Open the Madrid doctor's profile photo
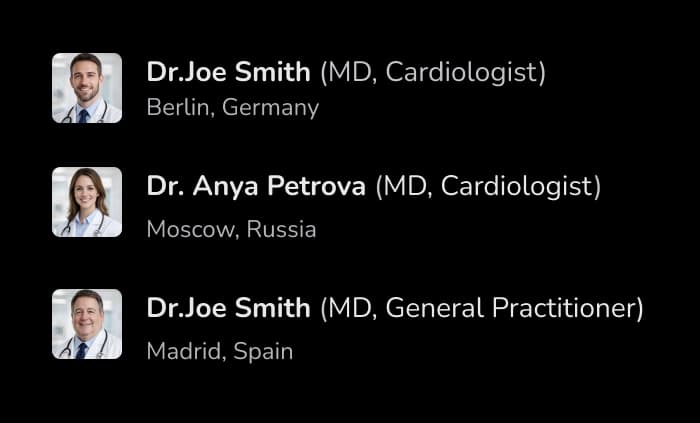This screenshot has width=700, height=423. click(x=87, y=324)
